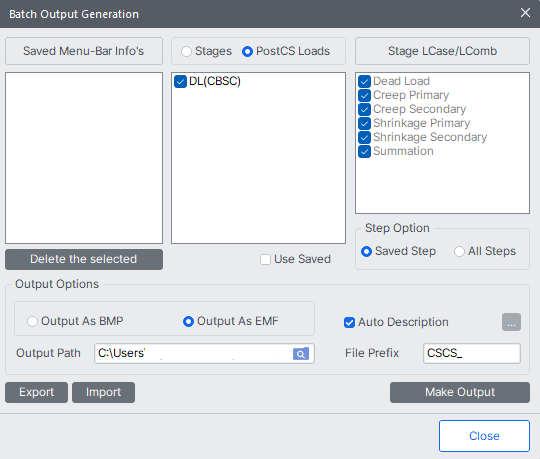Click the Import button

(x=103, y=392)
